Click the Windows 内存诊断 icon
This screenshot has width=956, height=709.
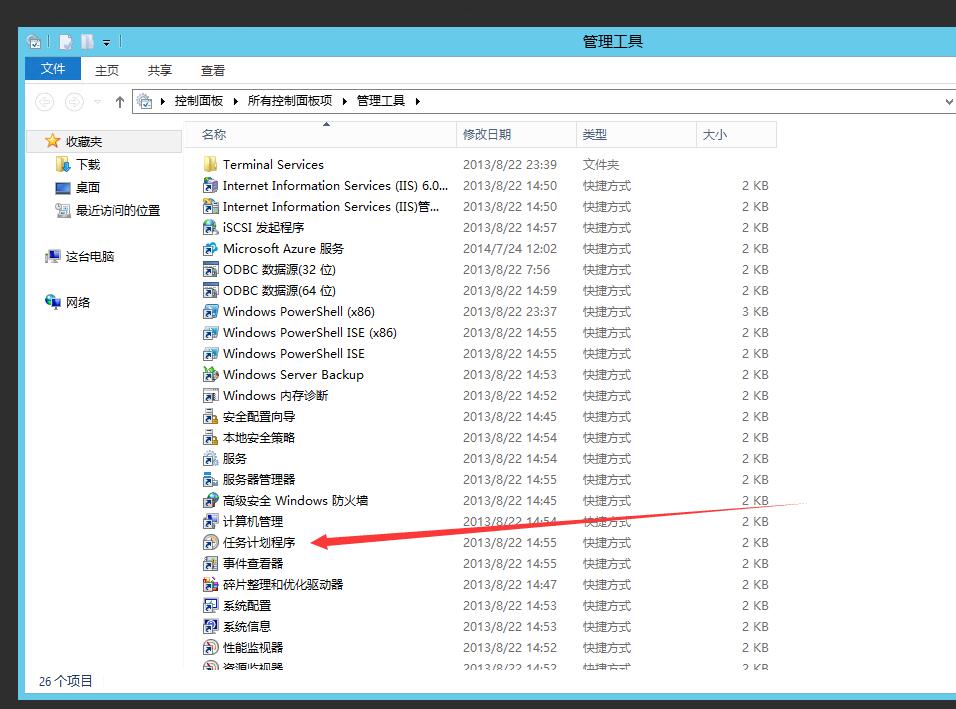click(x=210, y=395)
